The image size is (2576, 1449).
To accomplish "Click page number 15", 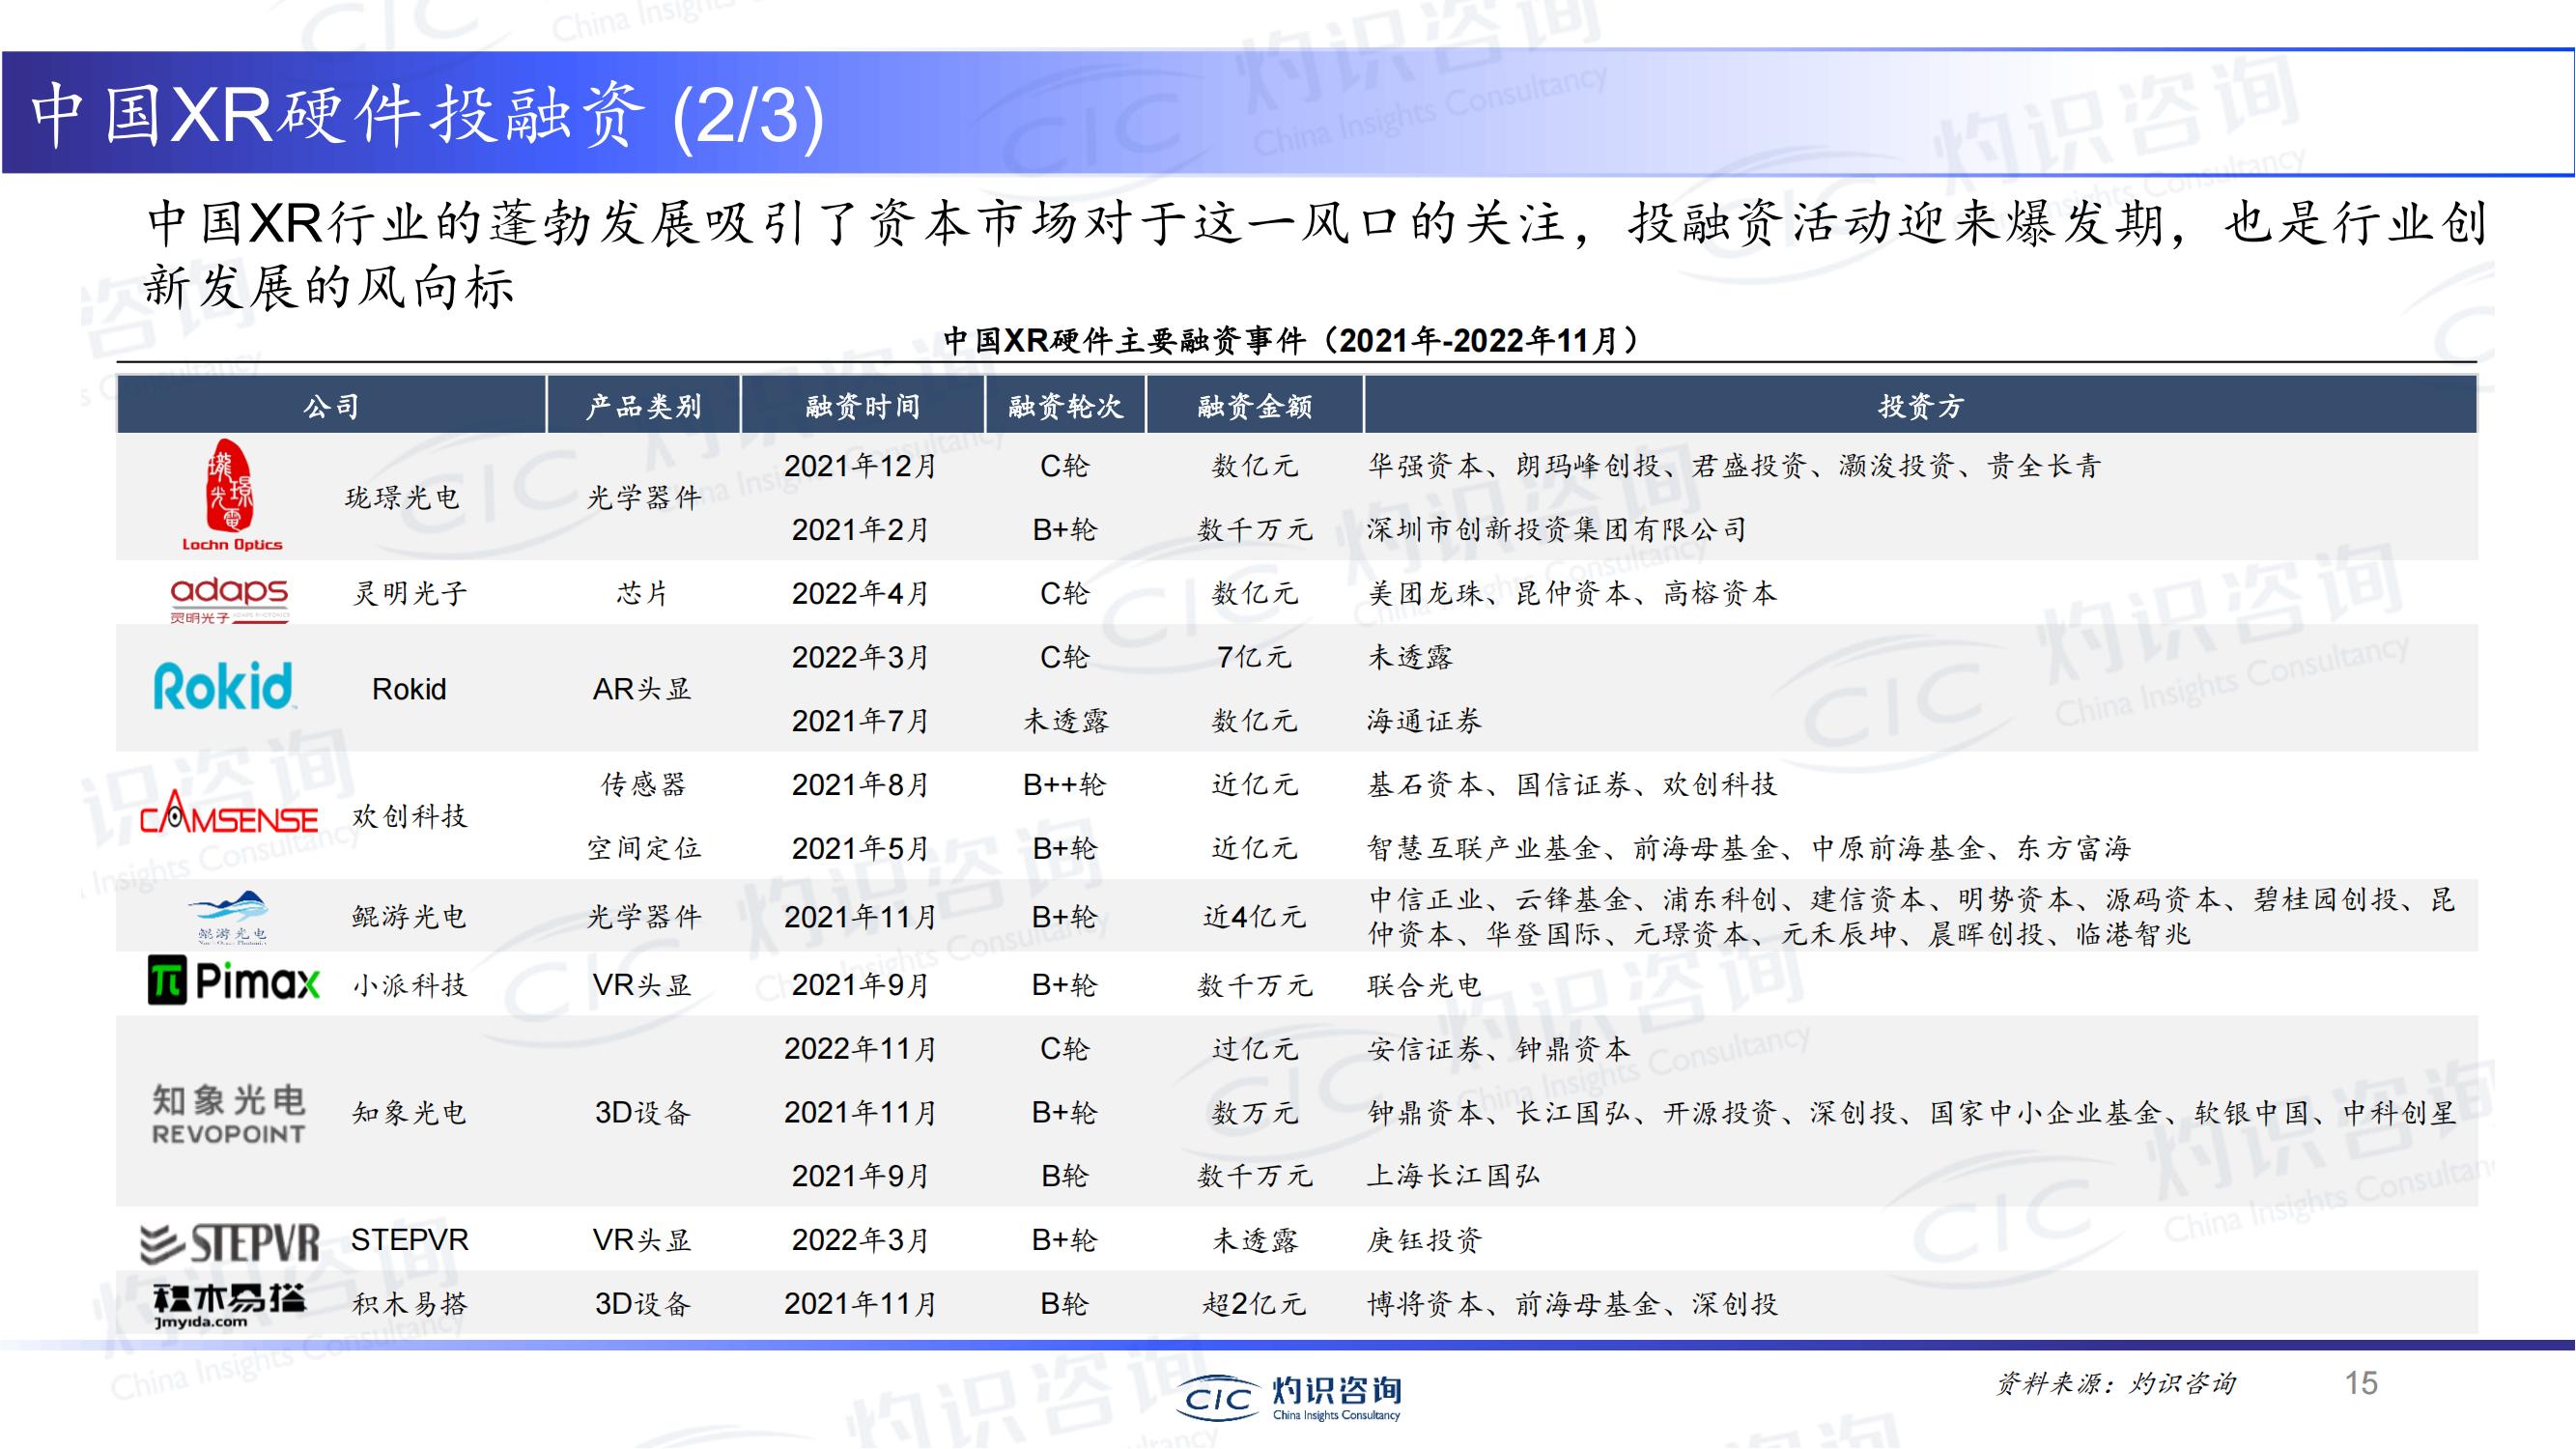I will coord(2361,1383).
